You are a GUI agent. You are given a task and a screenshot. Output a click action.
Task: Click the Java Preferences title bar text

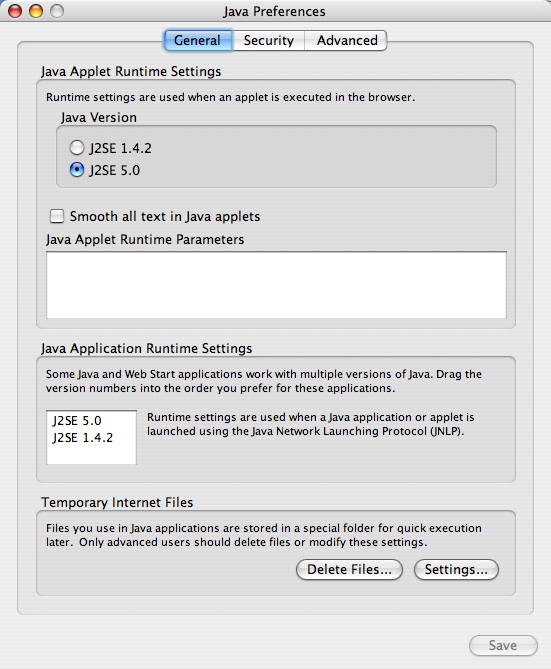(274, 12)
